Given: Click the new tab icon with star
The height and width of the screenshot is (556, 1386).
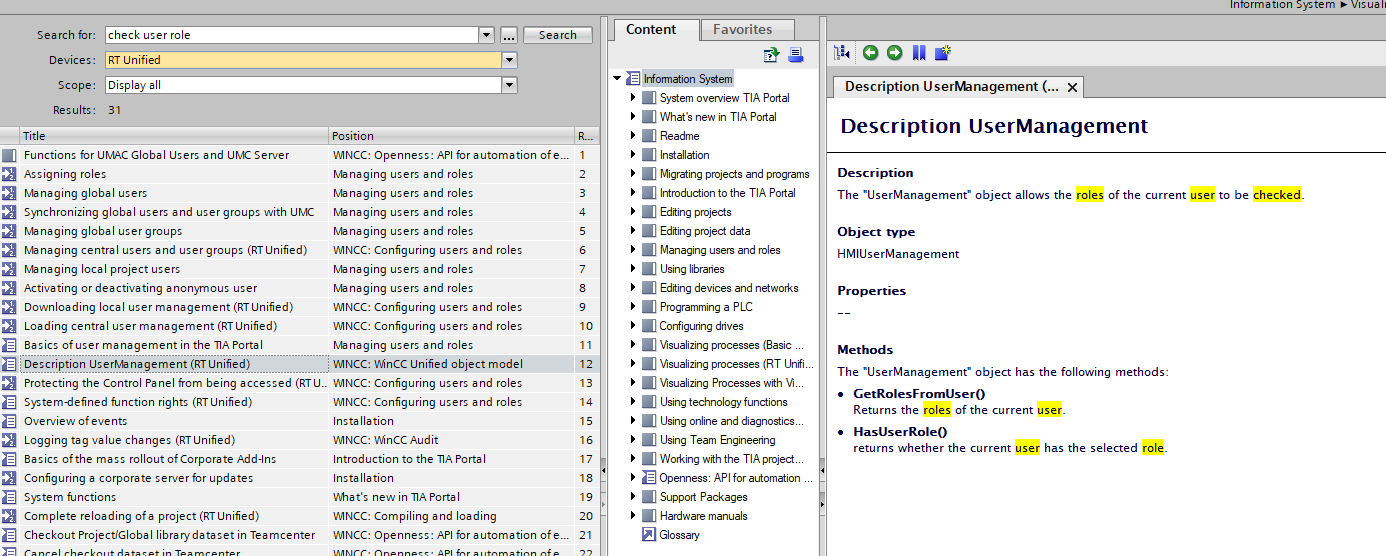Looking at the screenshot, I should tap(942, 53).
